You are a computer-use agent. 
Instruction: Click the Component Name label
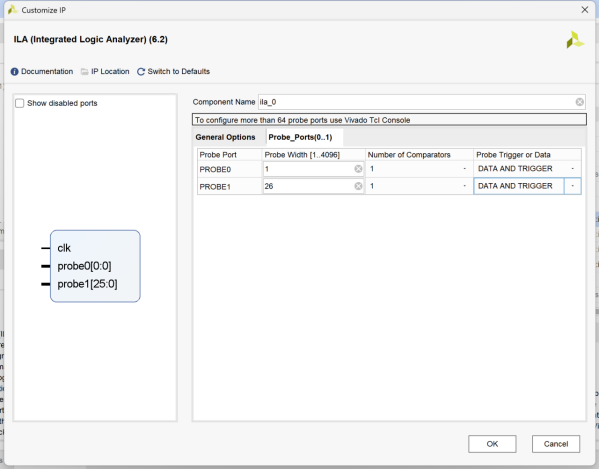pyautogui.click(x=224, y=102)
